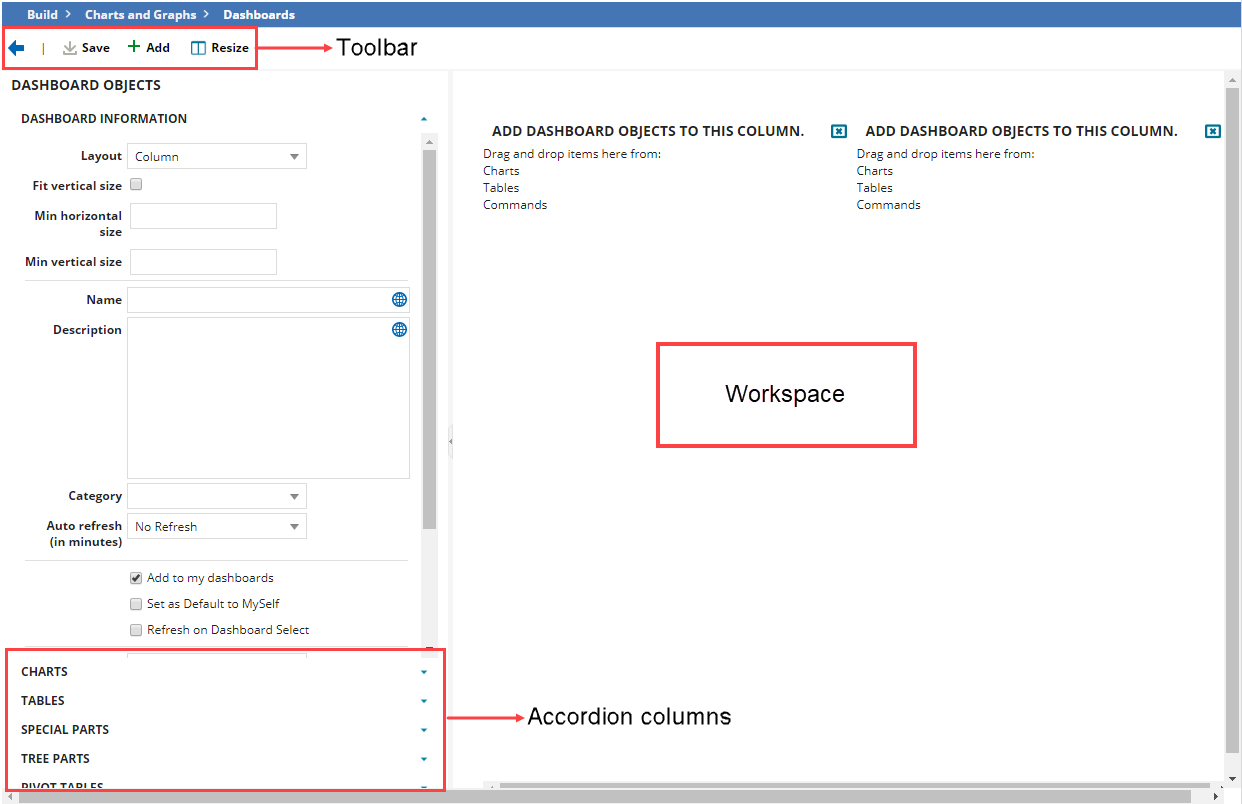Collapse the DASHBOARD INFORMATION section
Screen dimensions: 1242x804
423,118
